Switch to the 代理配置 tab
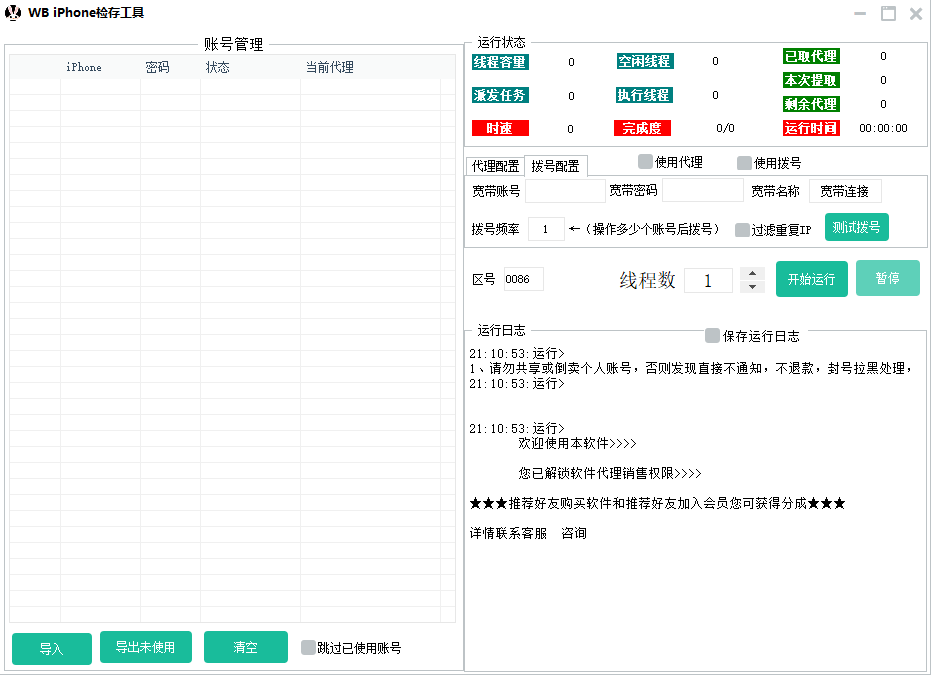This screenshot has width=931, height=675. point(495,166)
